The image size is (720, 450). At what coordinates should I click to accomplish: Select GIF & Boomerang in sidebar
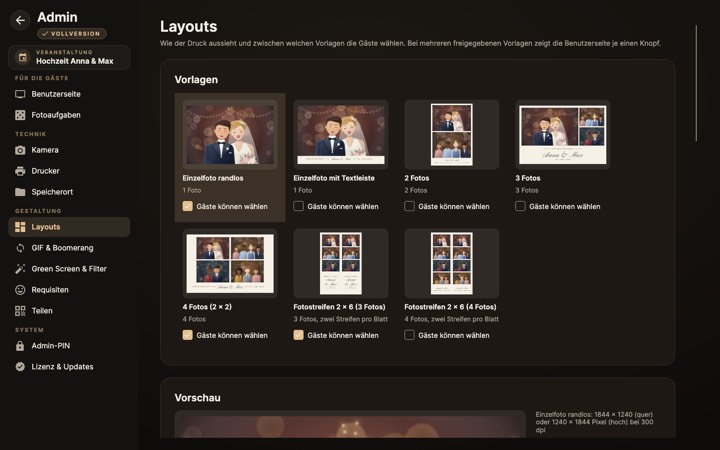[69, 248]
